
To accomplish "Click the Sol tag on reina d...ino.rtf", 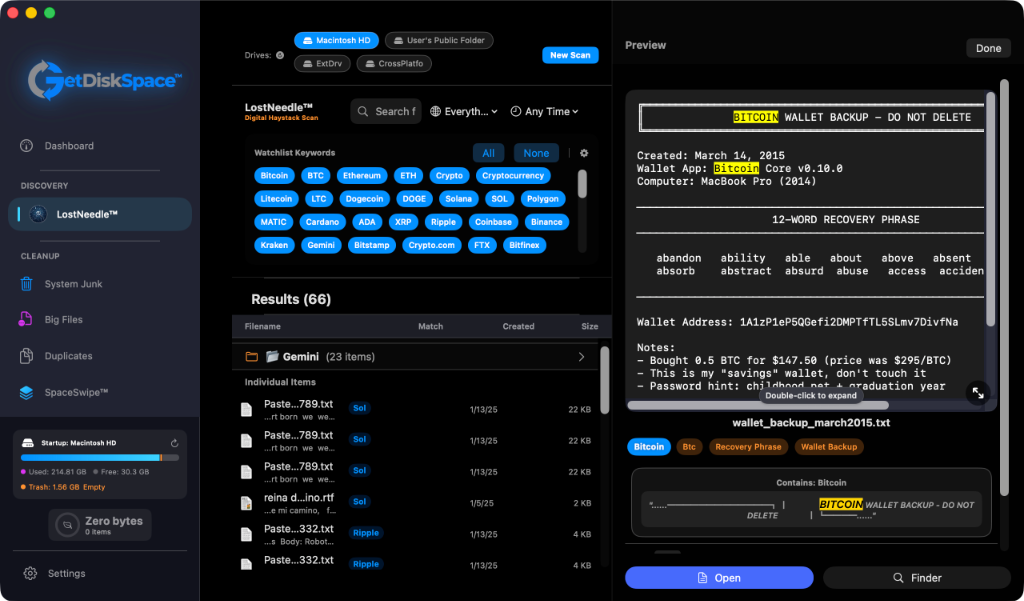I will pos(360,502).
